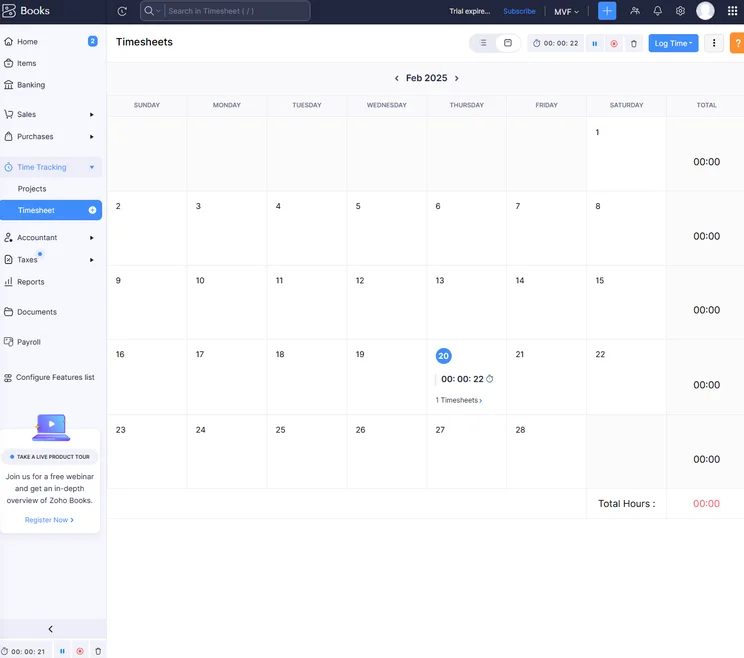Click the product tour video thumbnail
Viewport: 744px width, 658px height.
coord(51,427)
